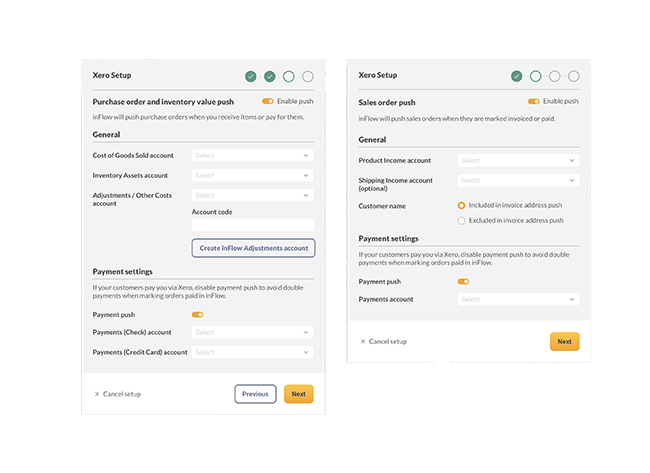650x473 pixels.
Task: Click third step circle in purchase order panel
Action: point(289,76)
